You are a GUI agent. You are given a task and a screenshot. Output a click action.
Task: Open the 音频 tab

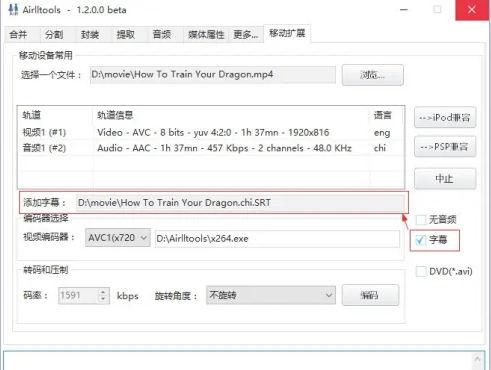[165, 34]
